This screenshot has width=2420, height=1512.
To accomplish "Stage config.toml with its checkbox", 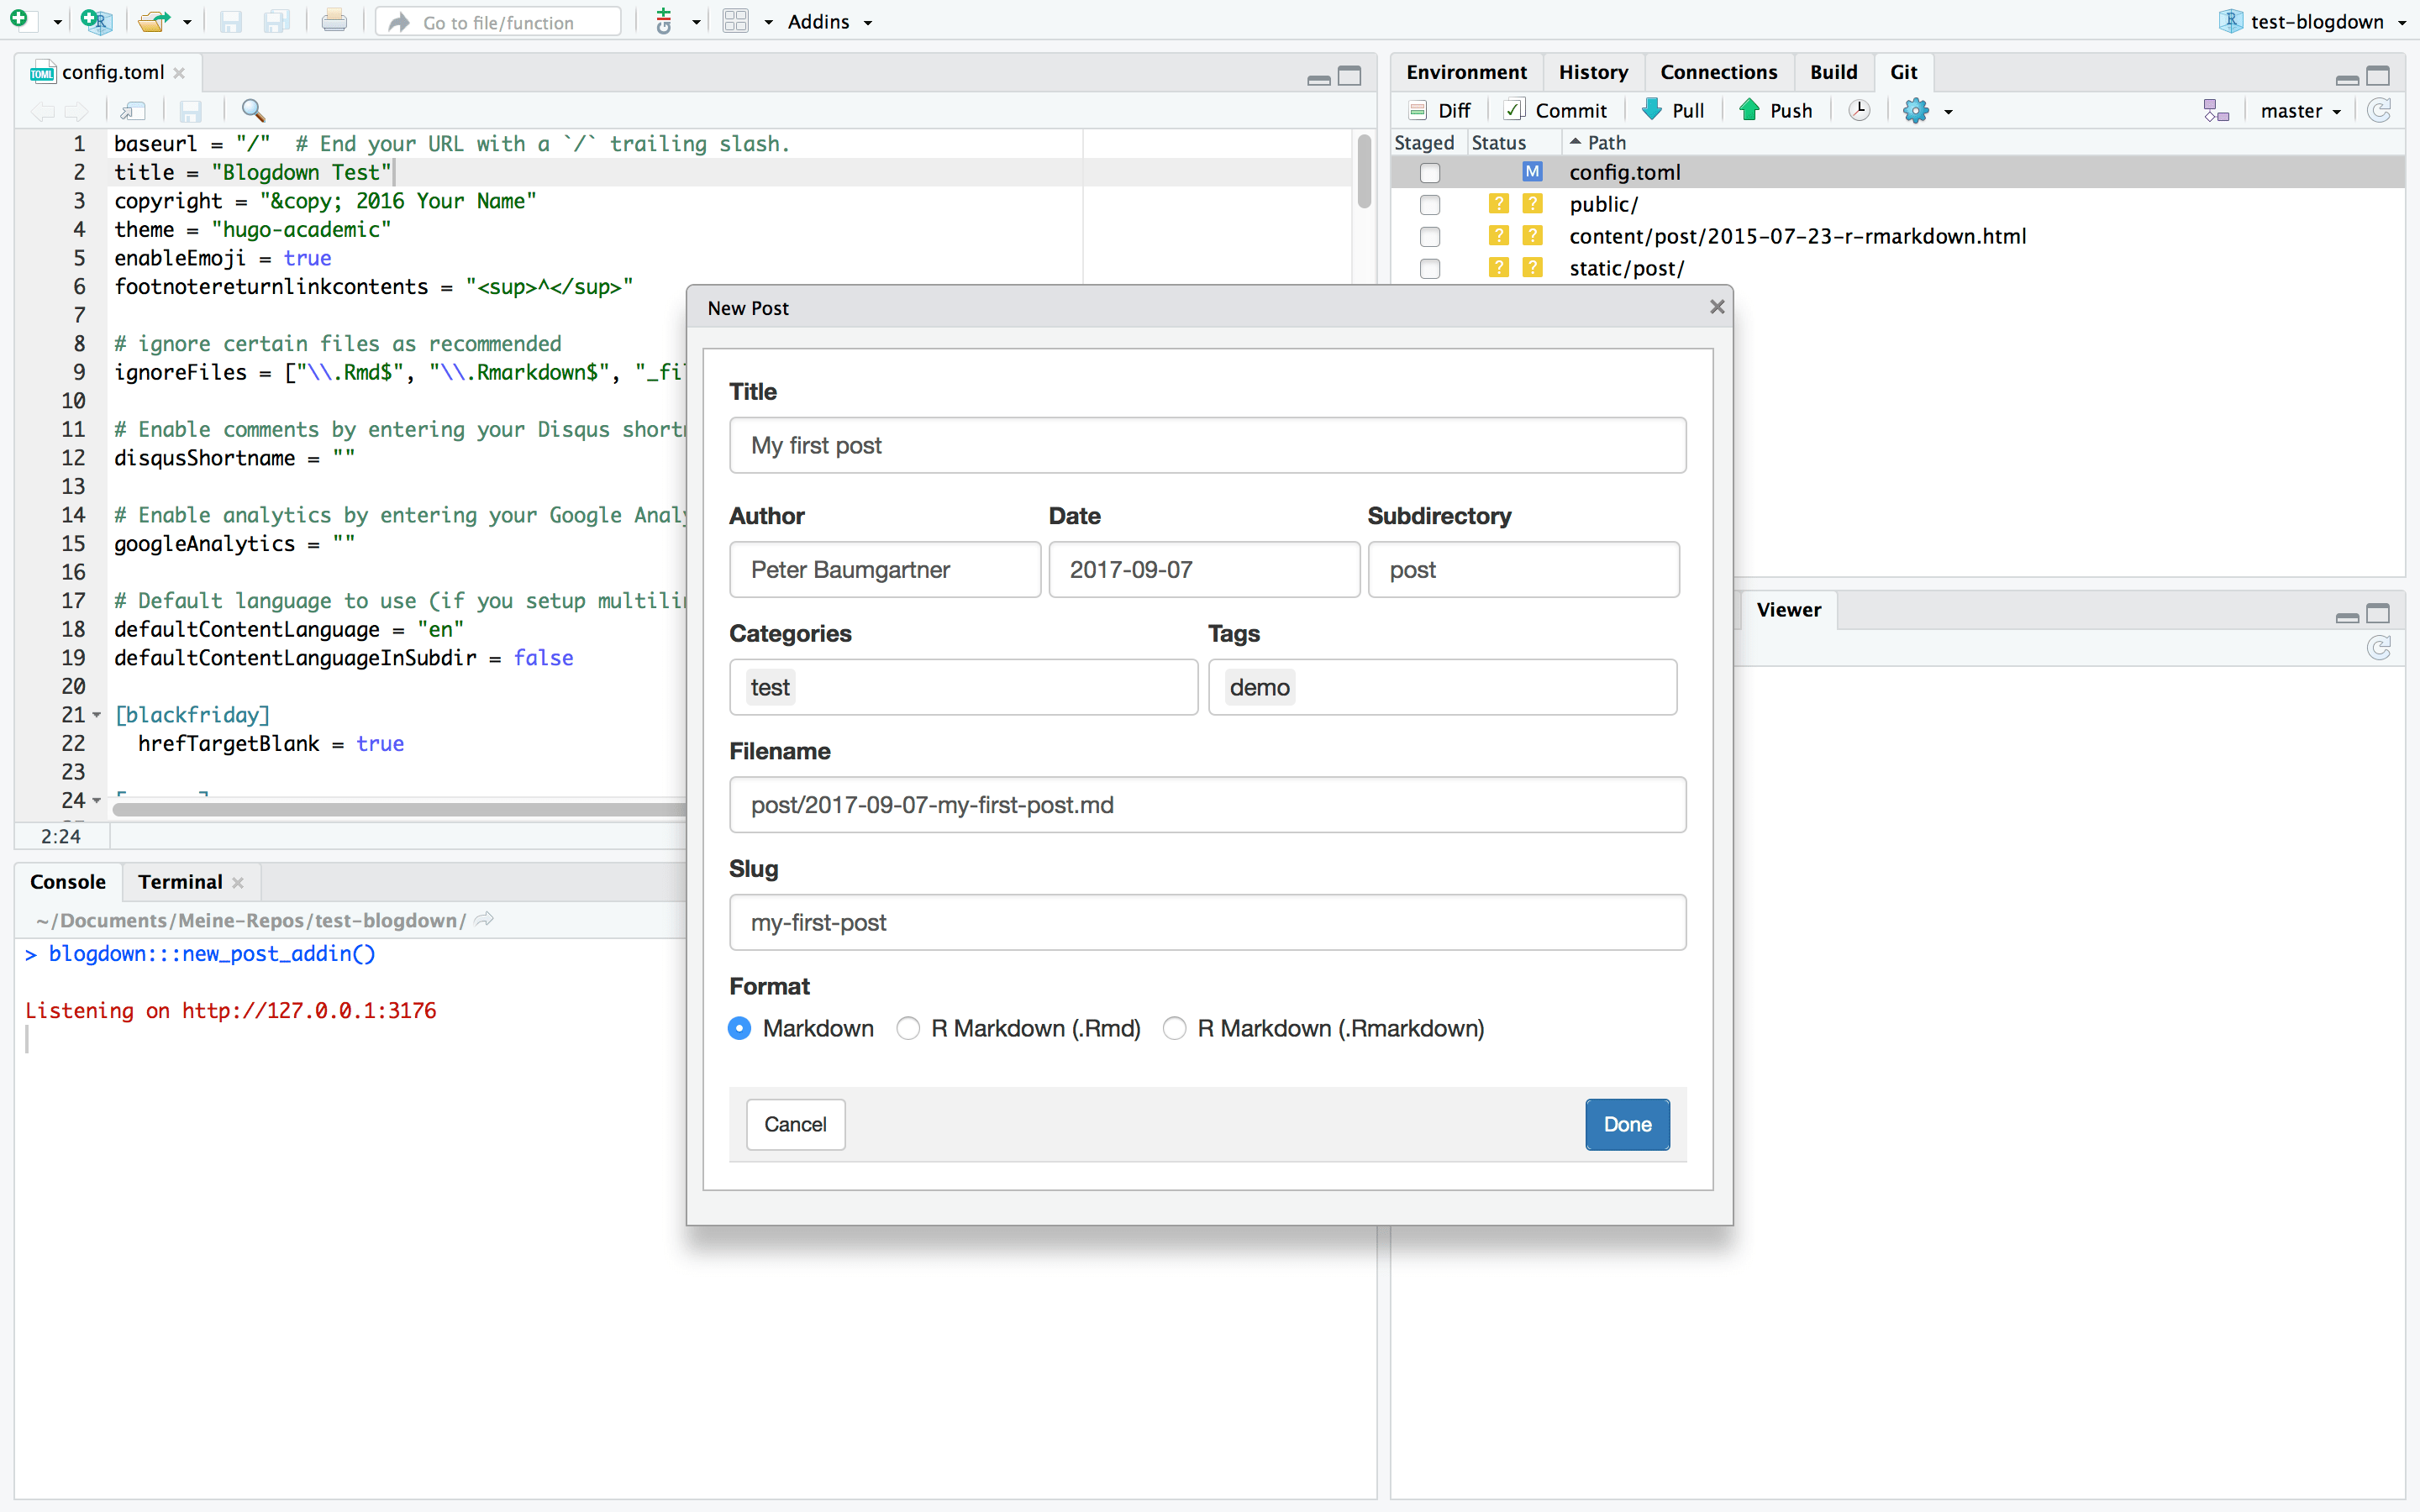I will tap(1430, 172).
